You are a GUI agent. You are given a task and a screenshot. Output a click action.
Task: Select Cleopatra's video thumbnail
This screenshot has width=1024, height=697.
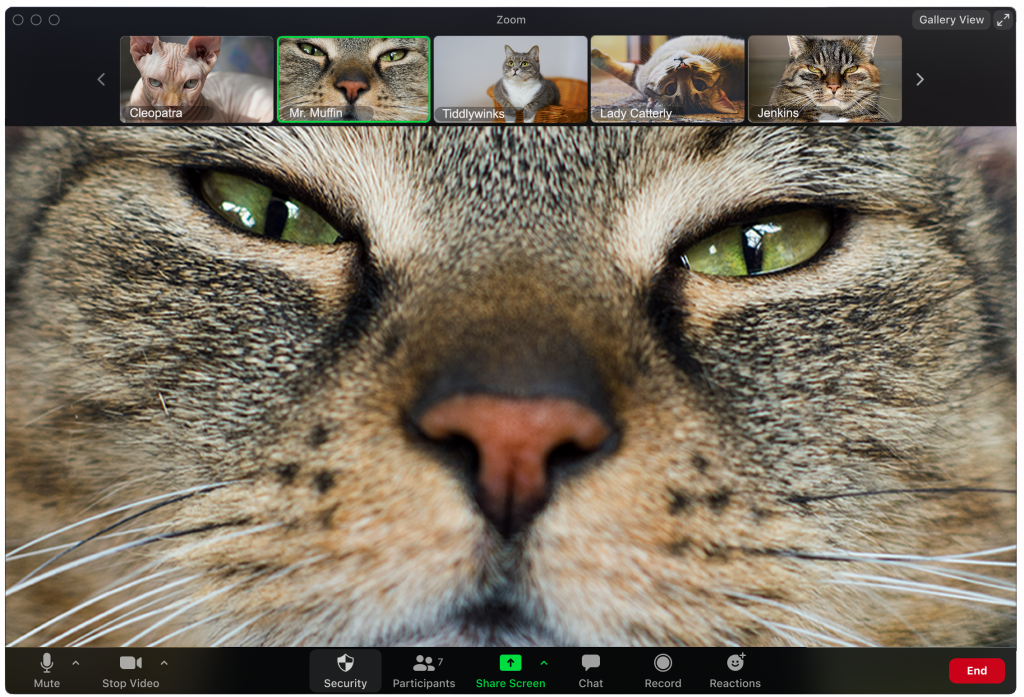[197, 79]
